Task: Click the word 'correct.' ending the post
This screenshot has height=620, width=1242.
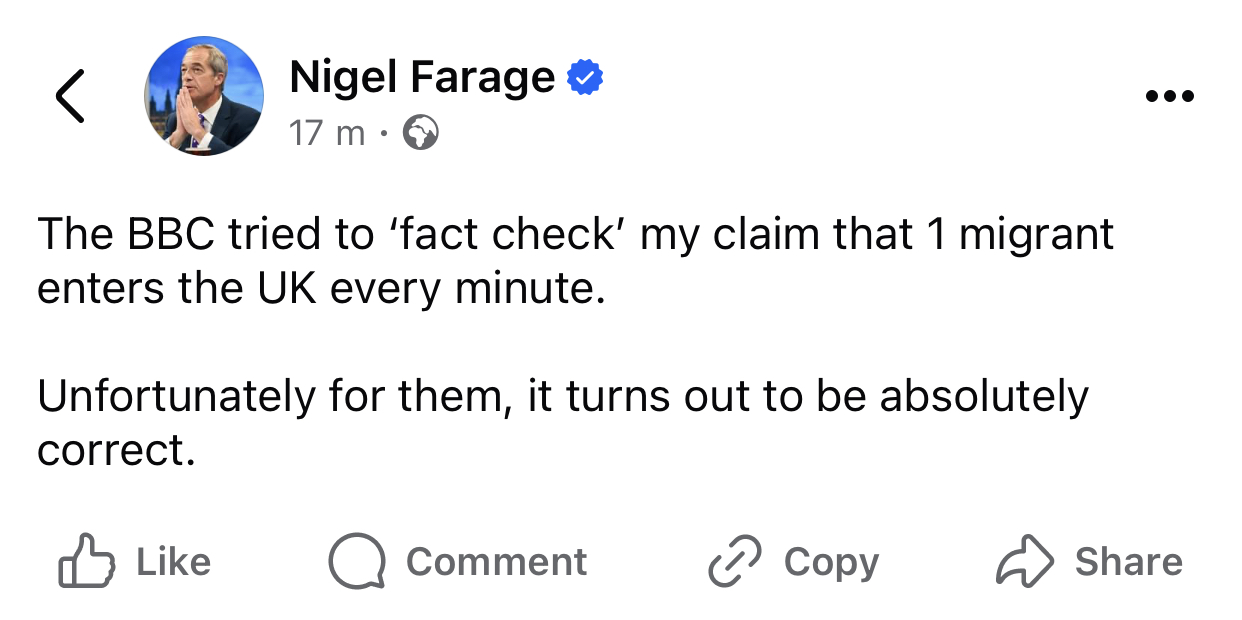Action: (x=115, y=450)
